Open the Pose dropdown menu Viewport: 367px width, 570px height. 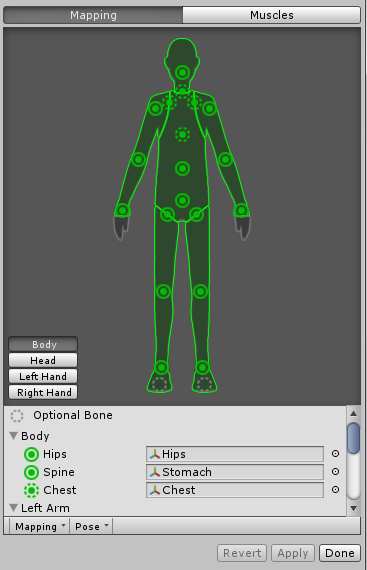[x=92, y=526]
